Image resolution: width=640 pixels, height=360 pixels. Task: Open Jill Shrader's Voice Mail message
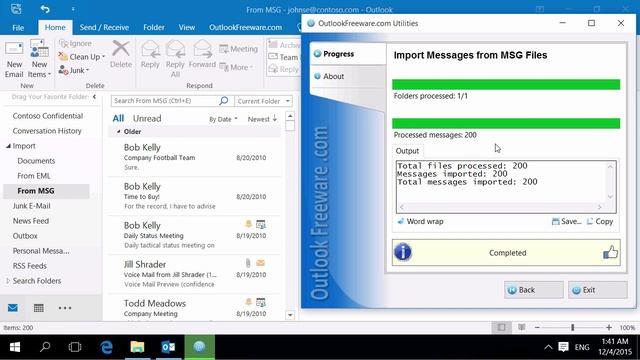195,274
